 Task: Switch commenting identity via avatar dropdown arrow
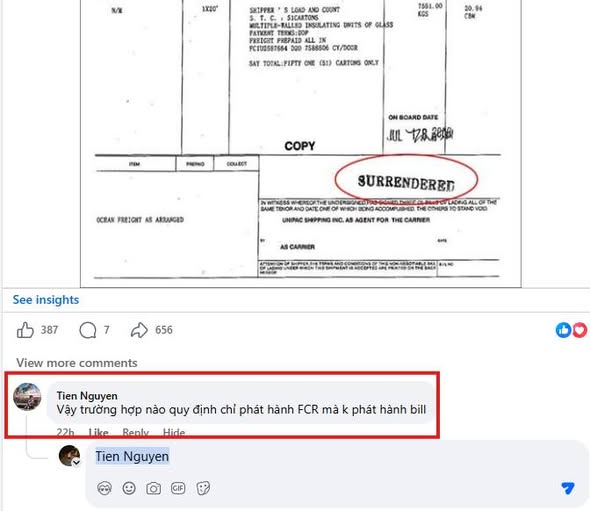coord(76,462)
